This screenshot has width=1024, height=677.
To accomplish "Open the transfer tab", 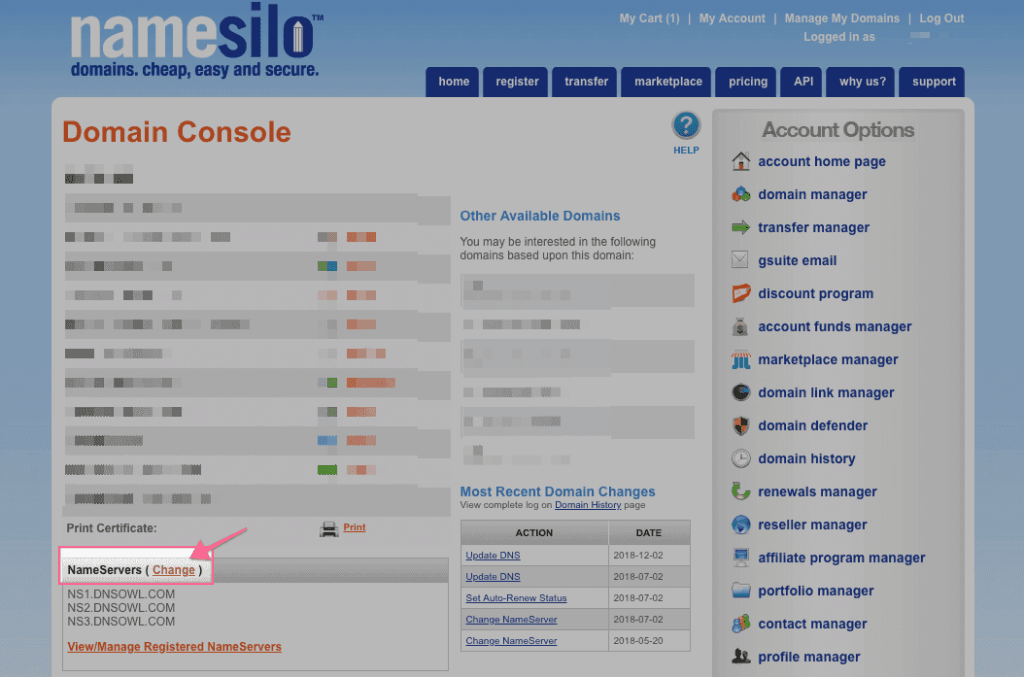I will (x=585, y=82).
